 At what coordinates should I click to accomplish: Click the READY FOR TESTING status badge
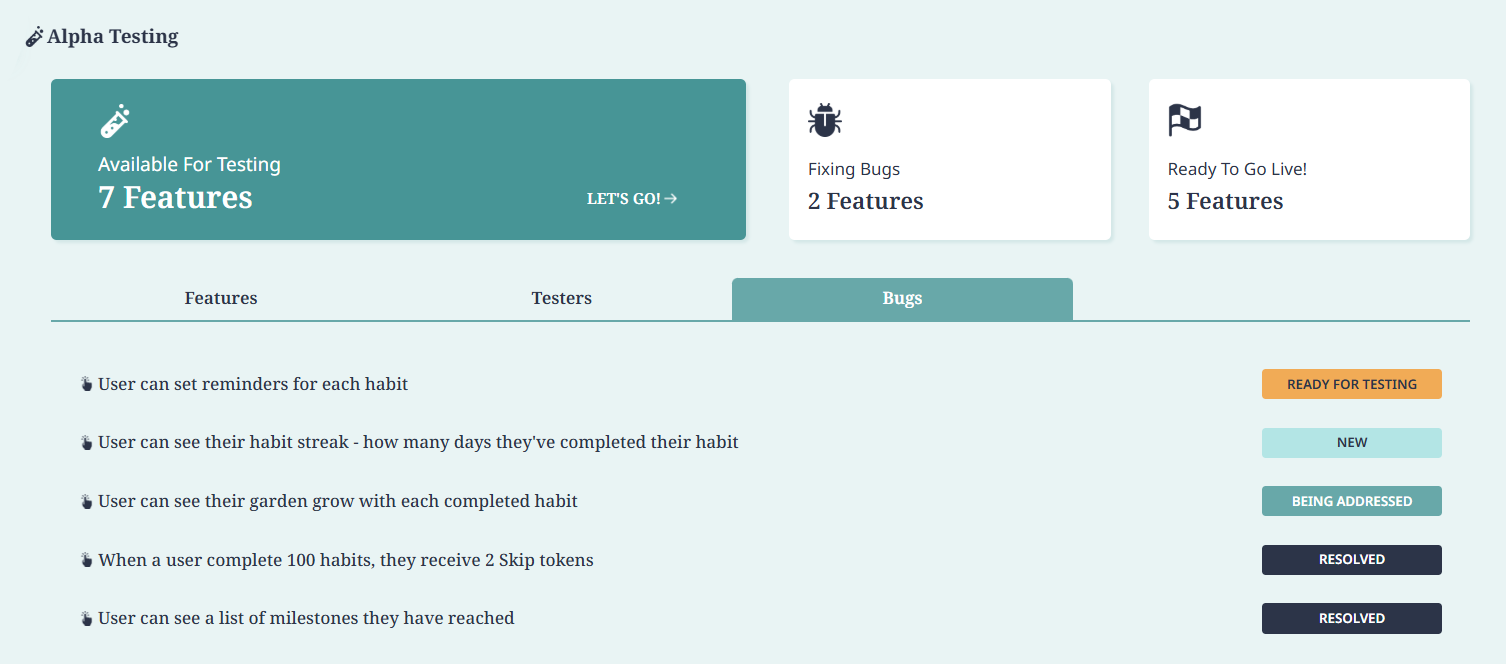(x=1352, y=384)
